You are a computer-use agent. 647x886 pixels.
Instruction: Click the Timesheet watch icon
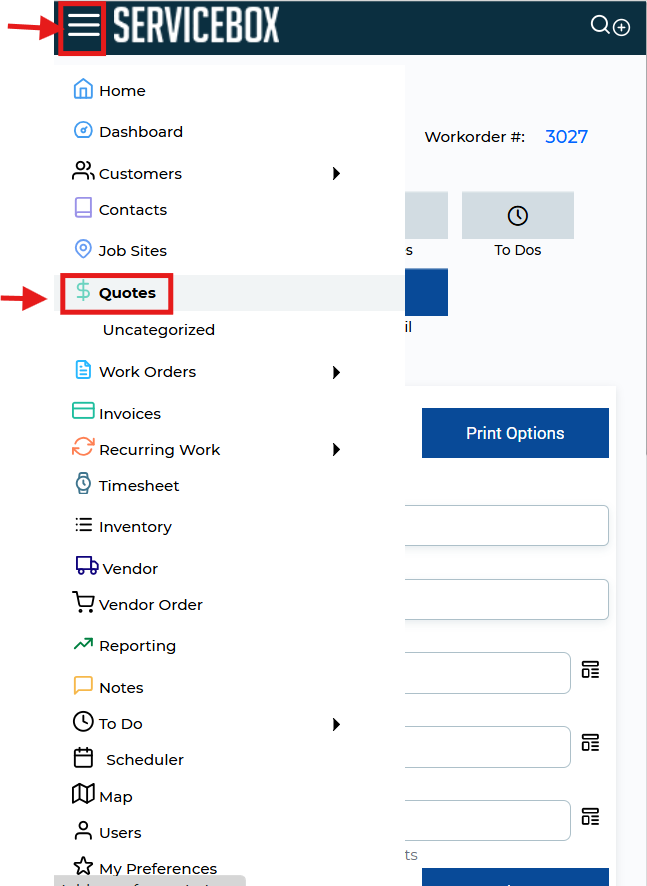click(x=83, y=484)
